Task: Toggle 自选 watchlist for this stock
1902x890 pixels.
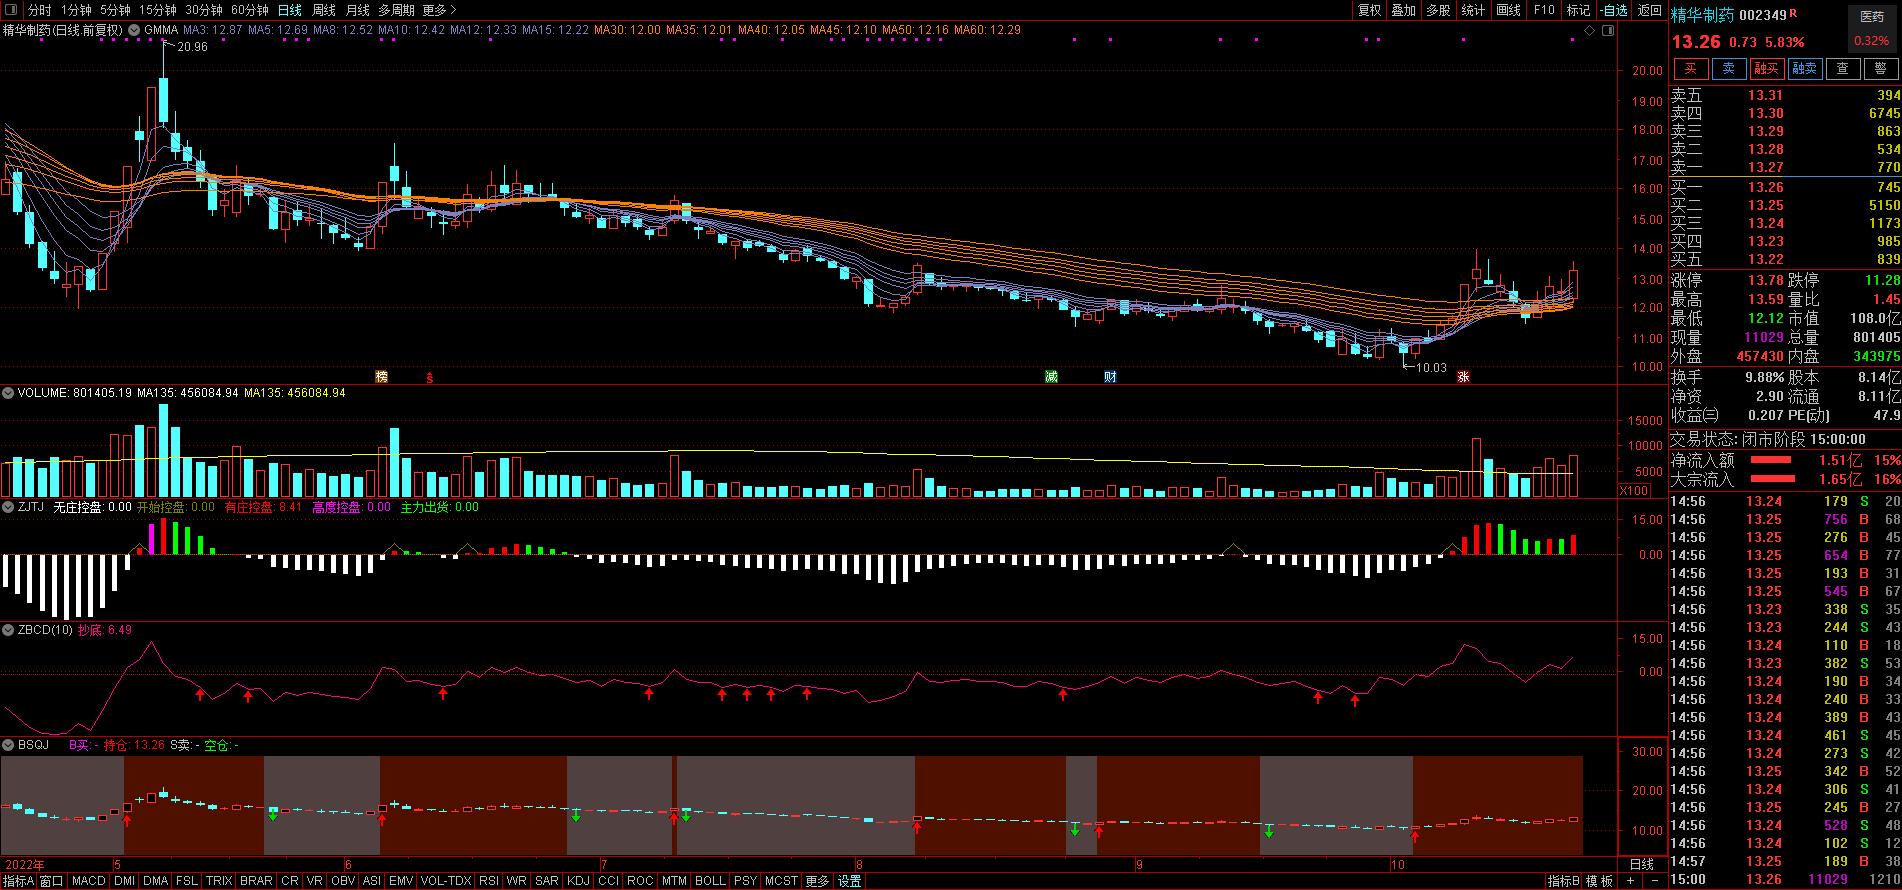Action: (1614, 10)
